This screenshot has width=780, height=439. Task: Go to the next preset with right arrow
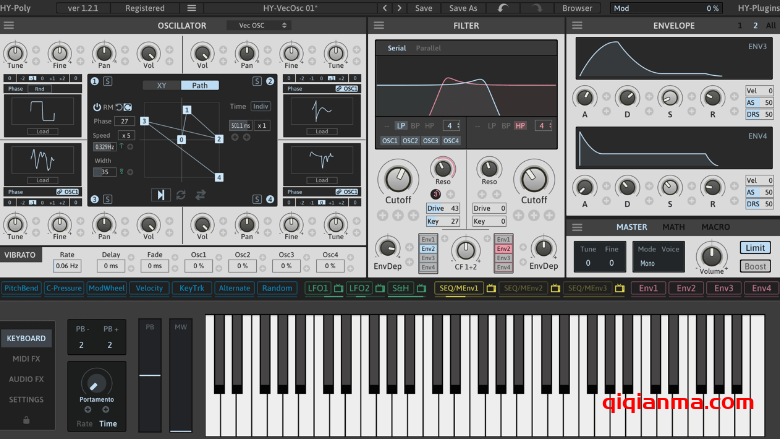(397, 8)
